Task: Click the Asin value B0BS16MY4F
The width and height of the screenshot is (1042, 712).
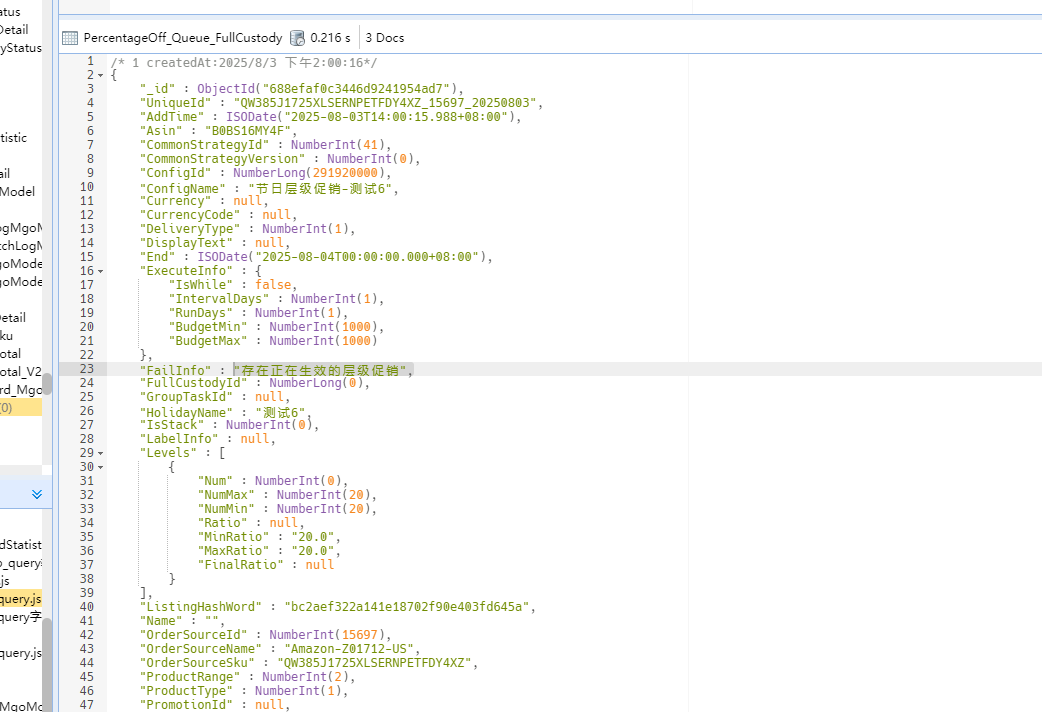Action: pyautogui.click(x=248, y=131)
